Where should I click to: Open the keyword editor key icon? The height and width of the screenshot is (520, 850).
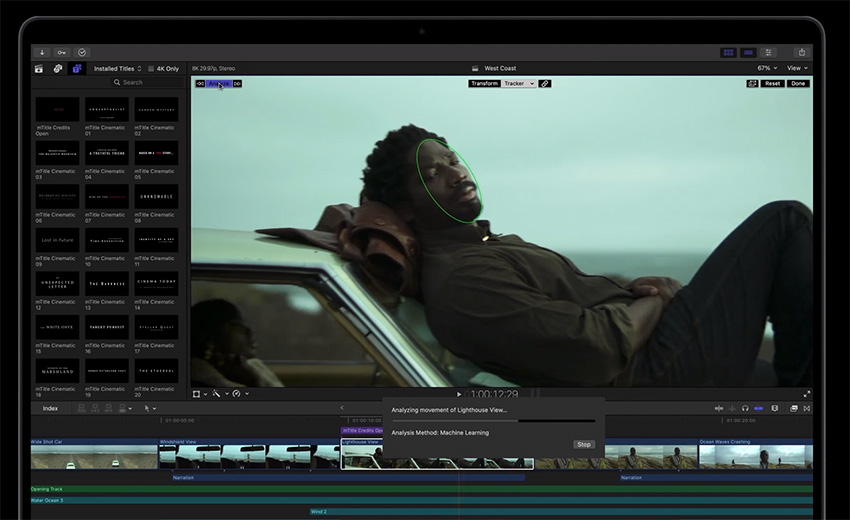(x=62, y=53)
